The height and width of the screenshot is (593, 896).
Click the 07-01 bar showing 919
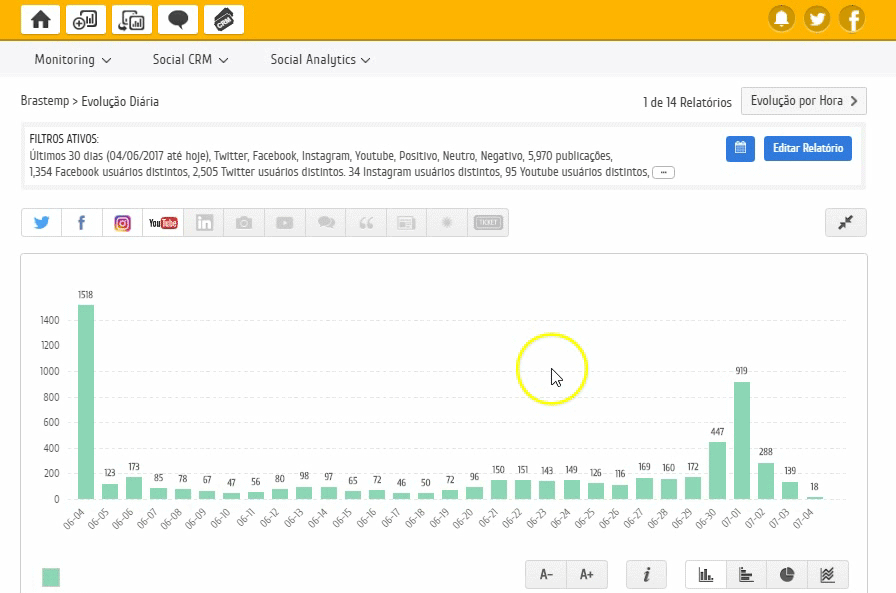pos(741,440)
